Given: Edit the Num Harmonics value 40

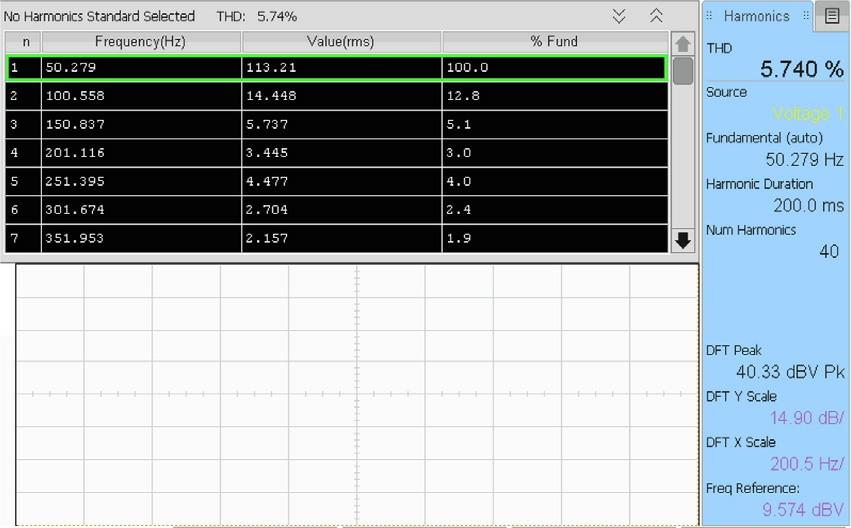Looking at the screenshot, I should (828, 252).
